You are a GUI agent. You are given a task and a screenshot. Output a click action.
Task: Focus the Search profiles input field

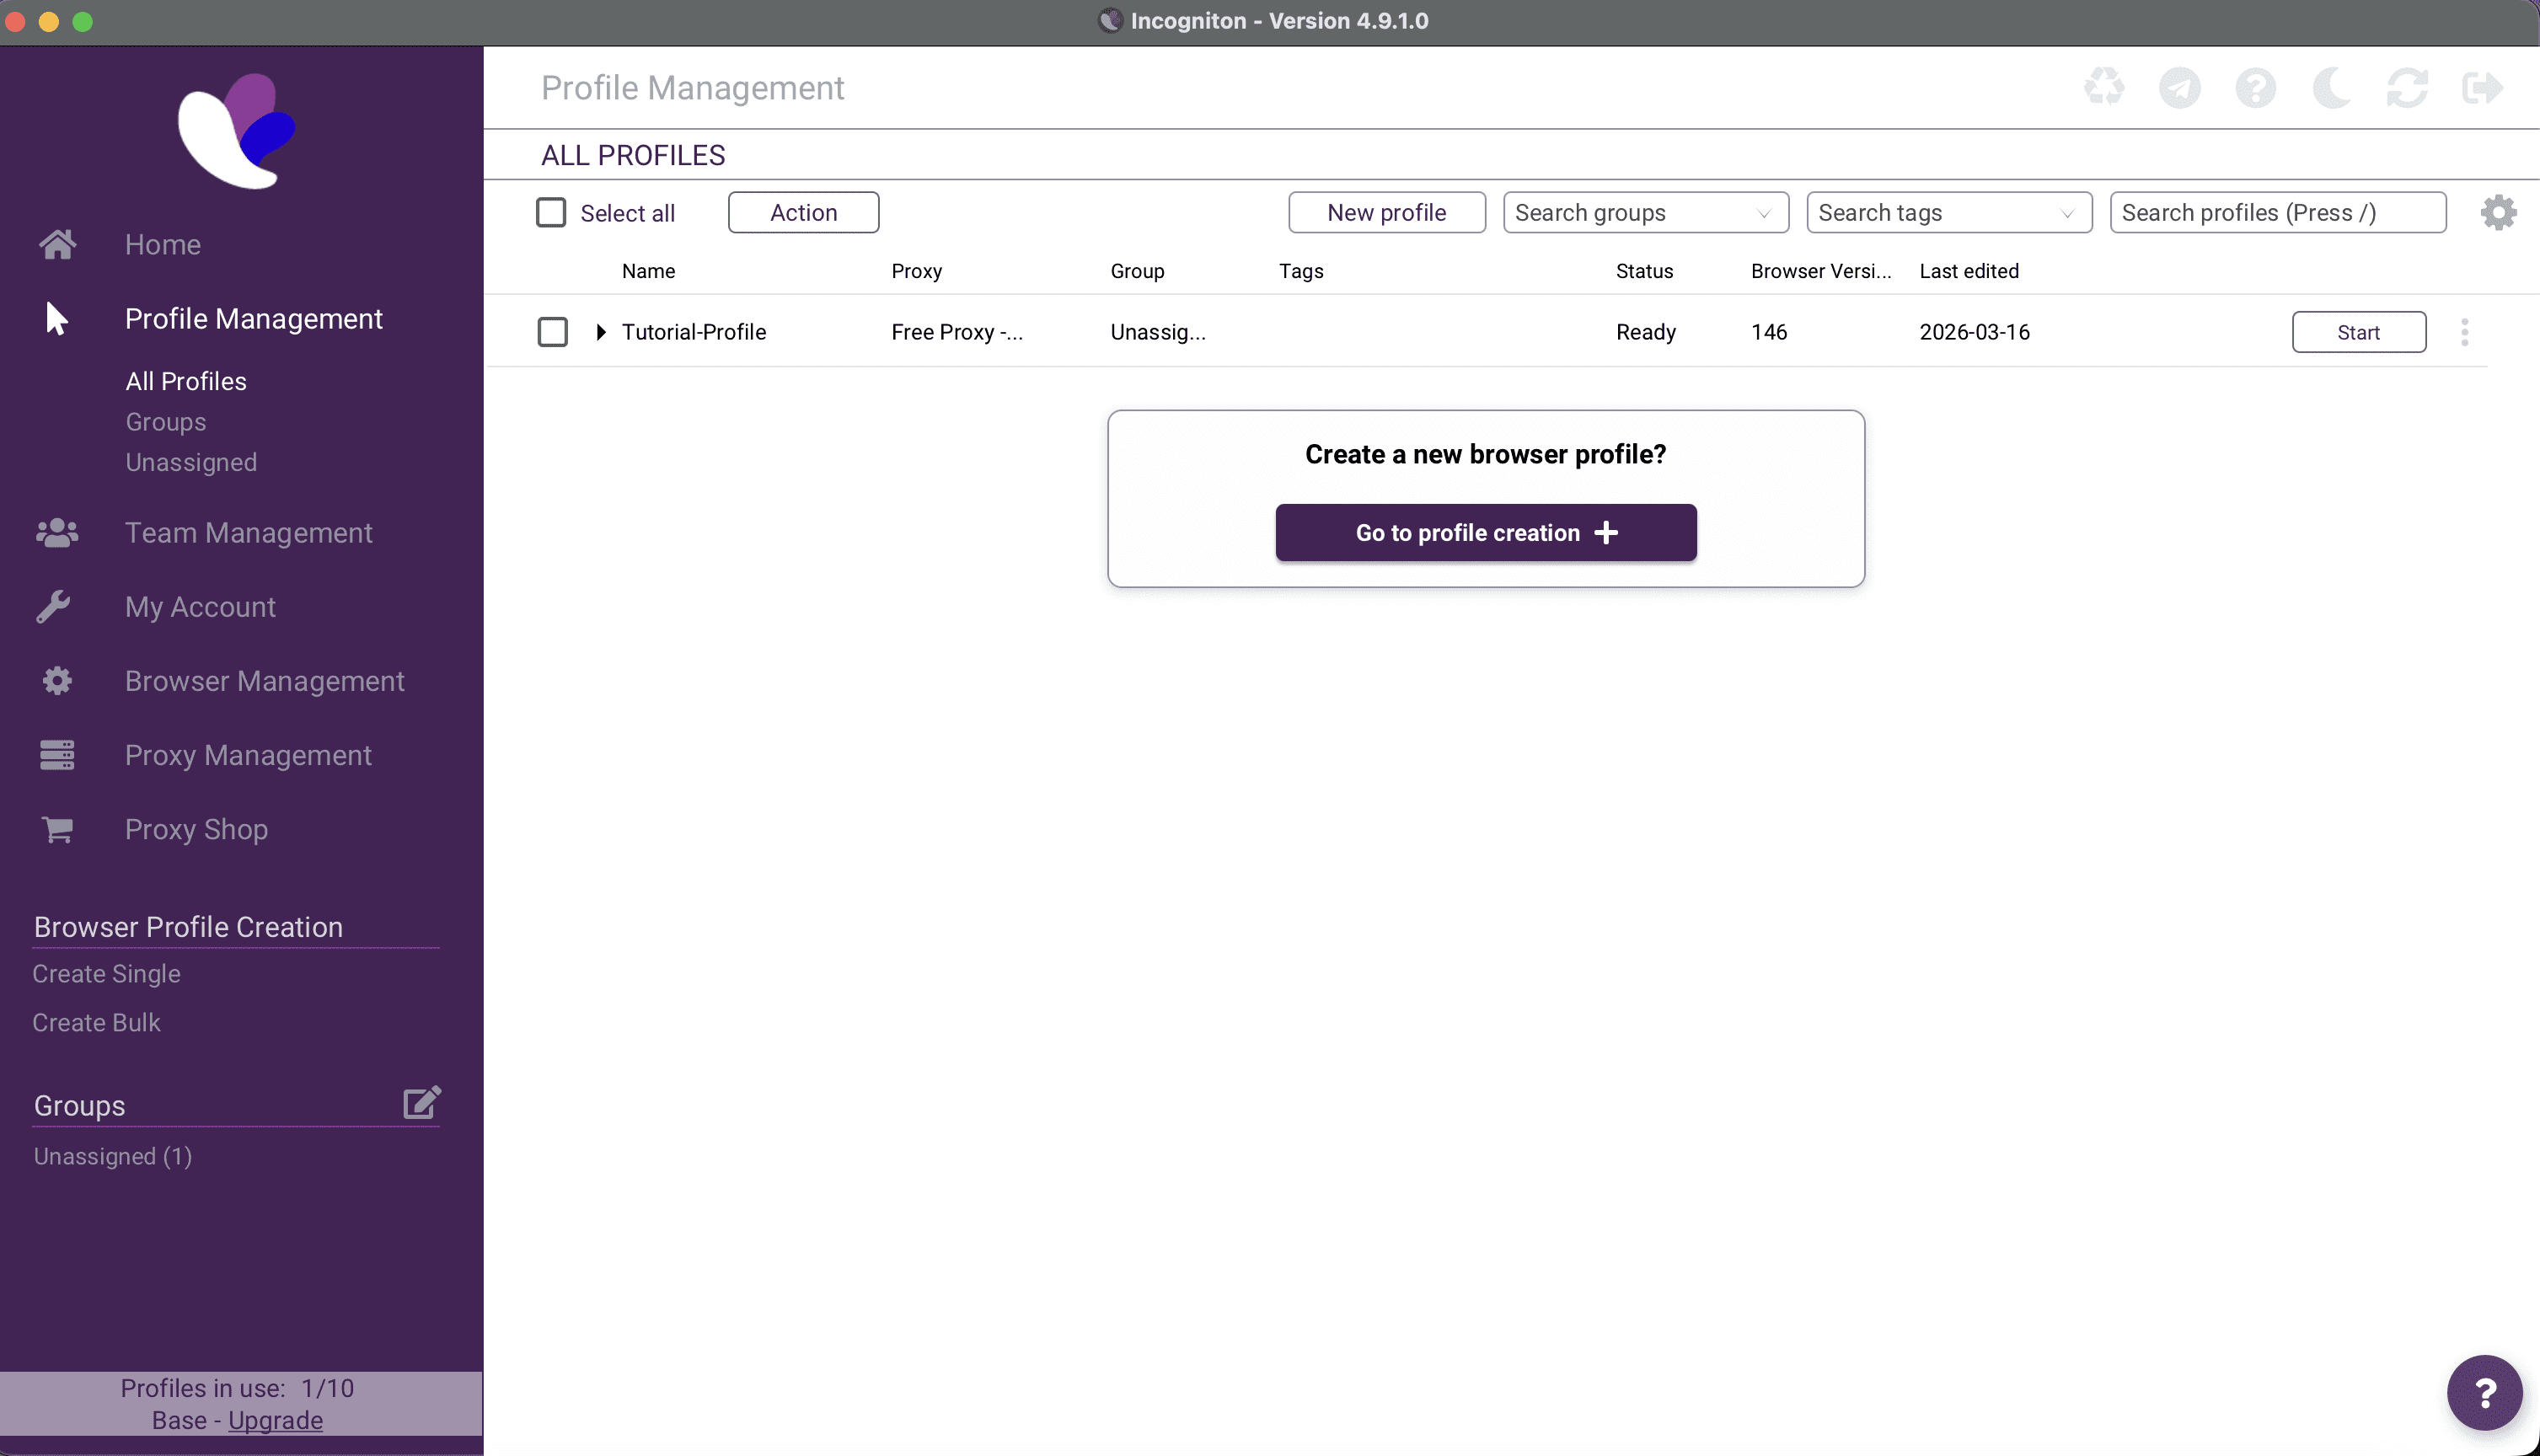2276,212
